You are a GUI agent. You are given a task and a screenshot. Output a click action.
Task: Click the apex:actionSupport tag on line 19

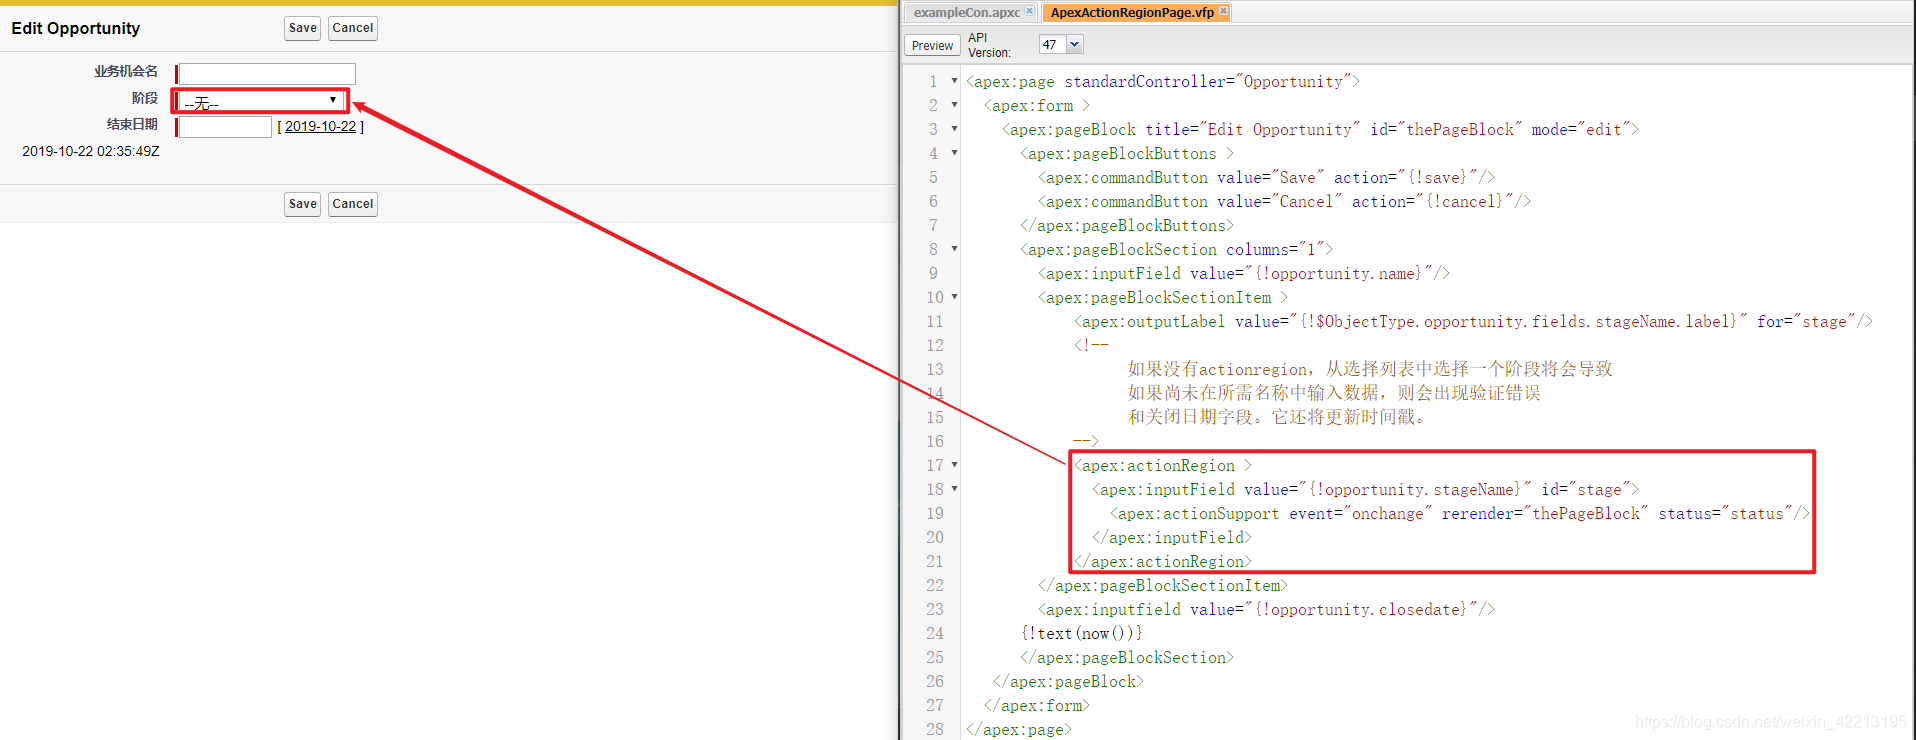[1194, 513]
